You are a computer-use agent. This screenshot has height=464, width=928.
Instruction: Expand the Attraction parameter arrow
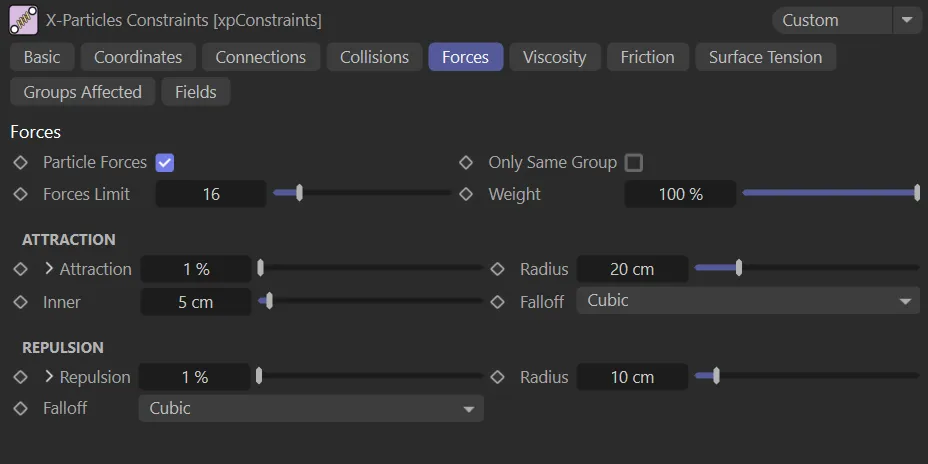click(49, 269)
